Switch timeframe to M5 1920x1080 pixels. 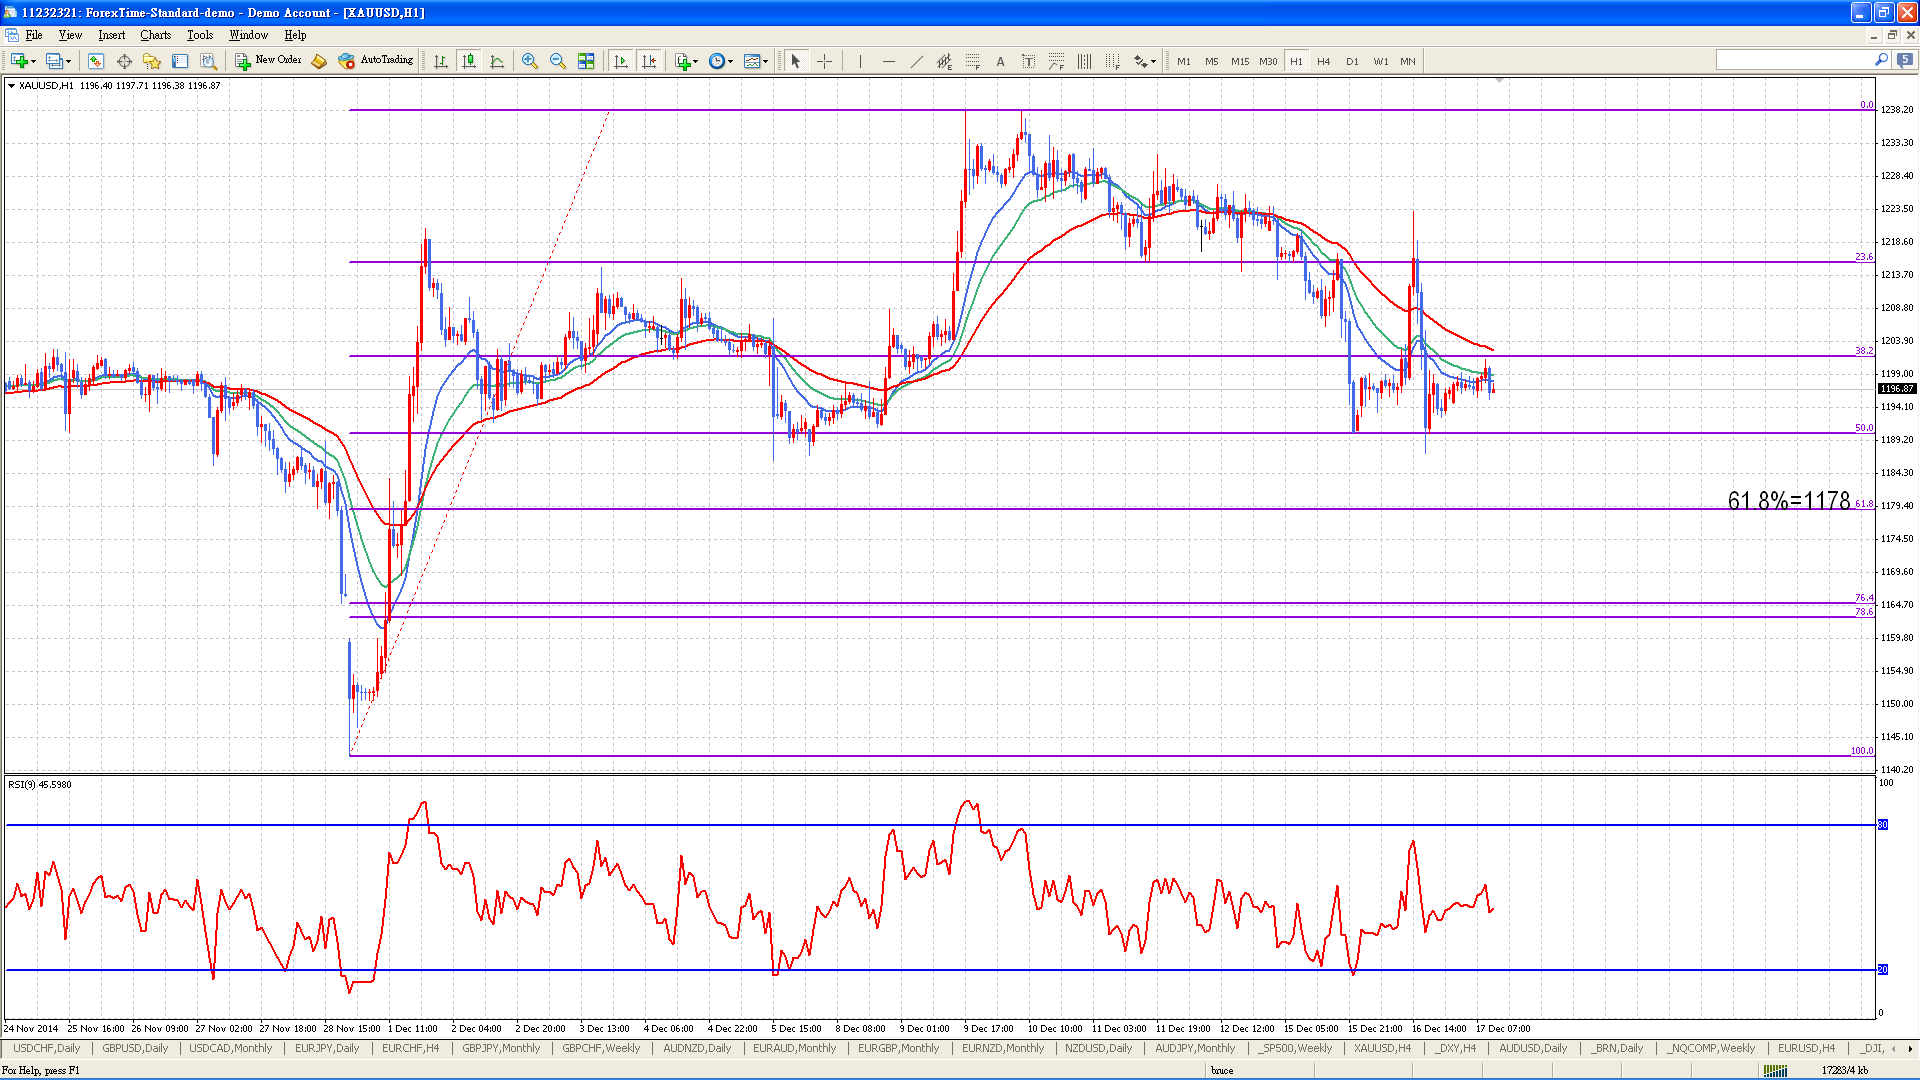(1212, 61)
